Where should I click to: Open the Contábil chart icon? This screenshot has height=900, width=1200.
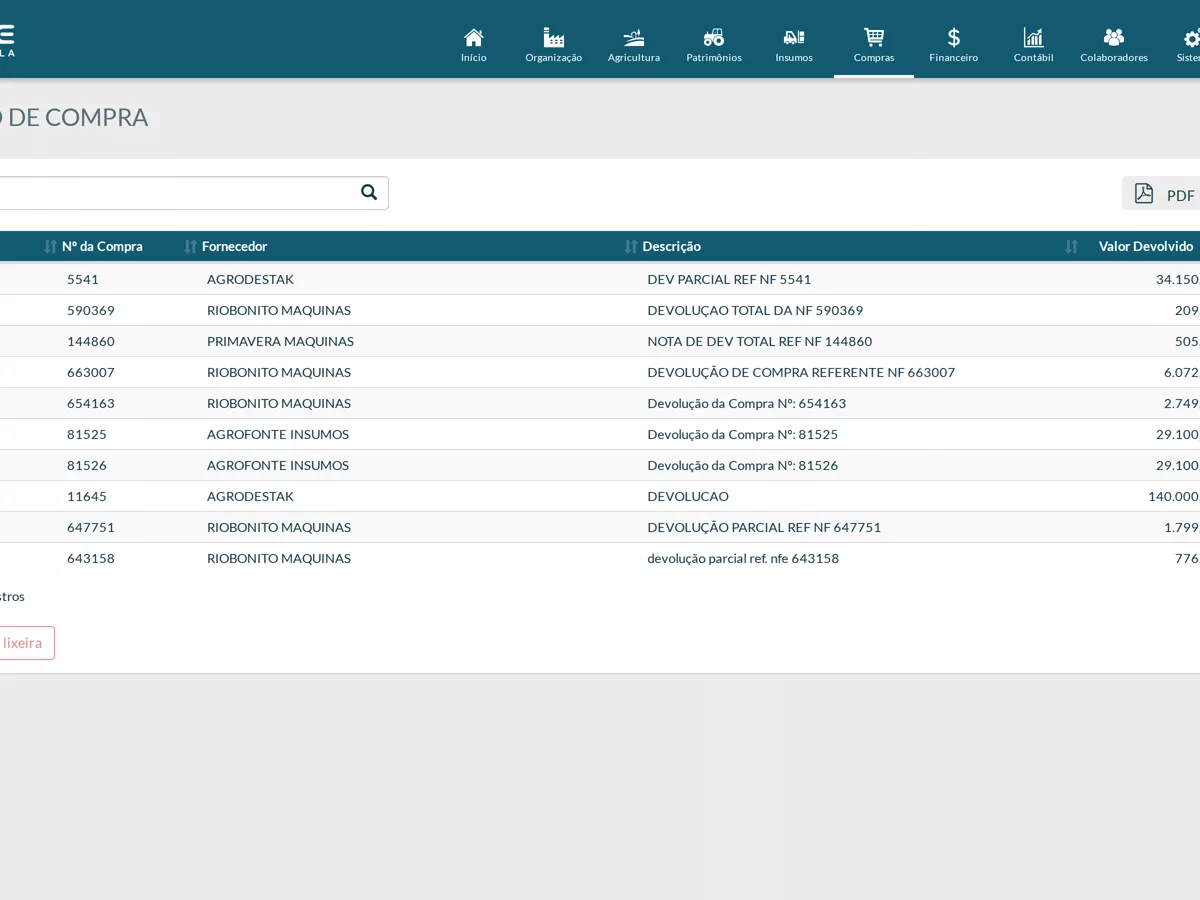(x=1034, y=38)
